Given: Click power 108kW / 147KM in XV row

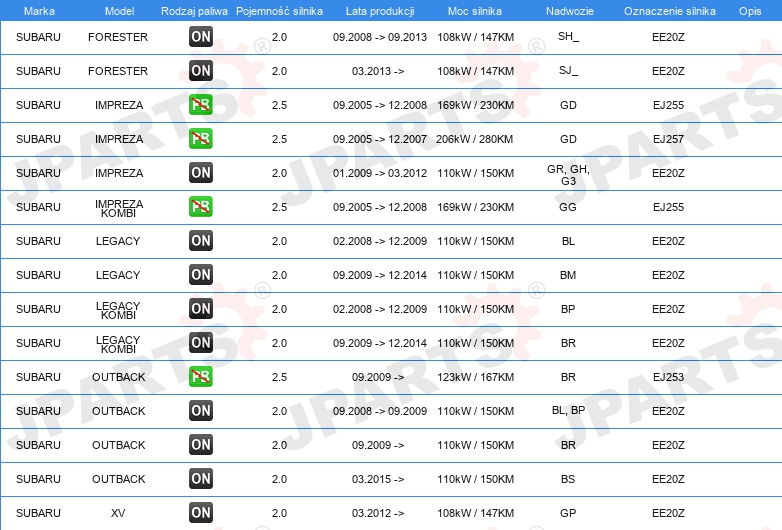Looking at the screenshot, I should pos(475,513).
